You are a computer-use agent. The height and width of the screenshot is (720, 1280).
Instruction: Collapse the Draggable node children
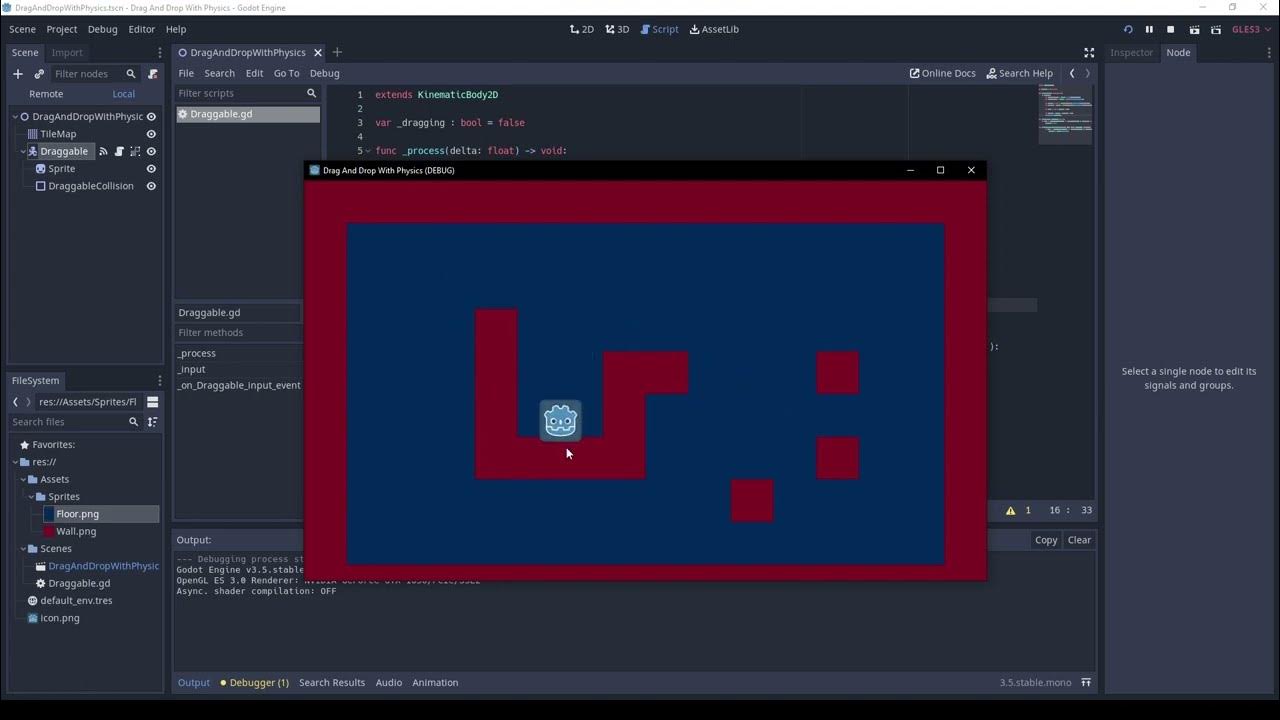point(23,152)
